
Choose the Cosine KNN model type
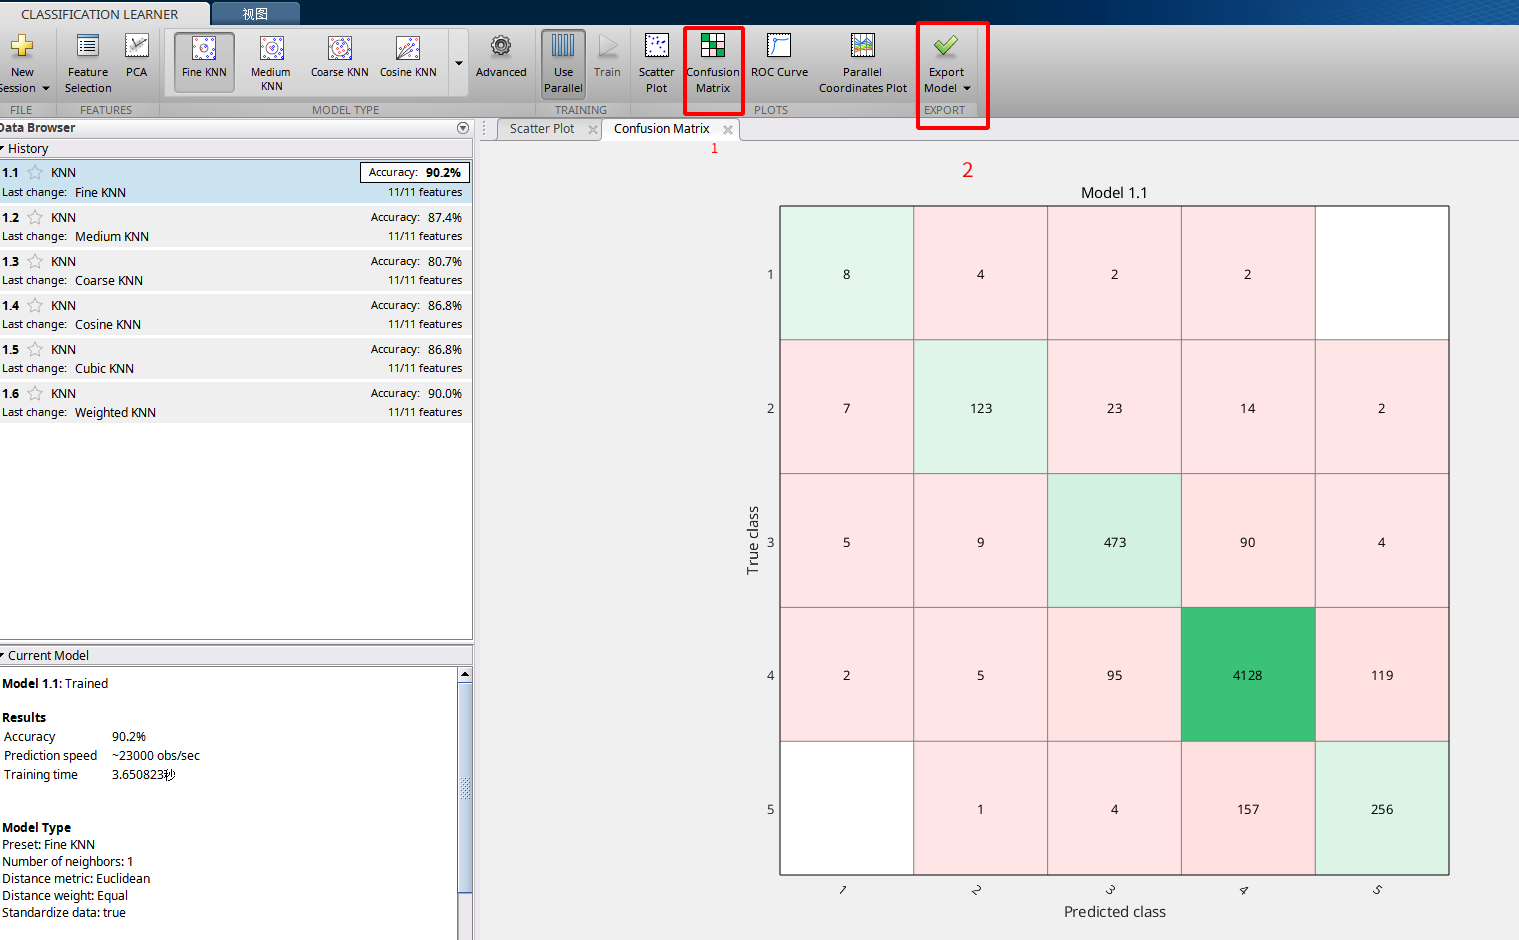click(x=407, y=61)
